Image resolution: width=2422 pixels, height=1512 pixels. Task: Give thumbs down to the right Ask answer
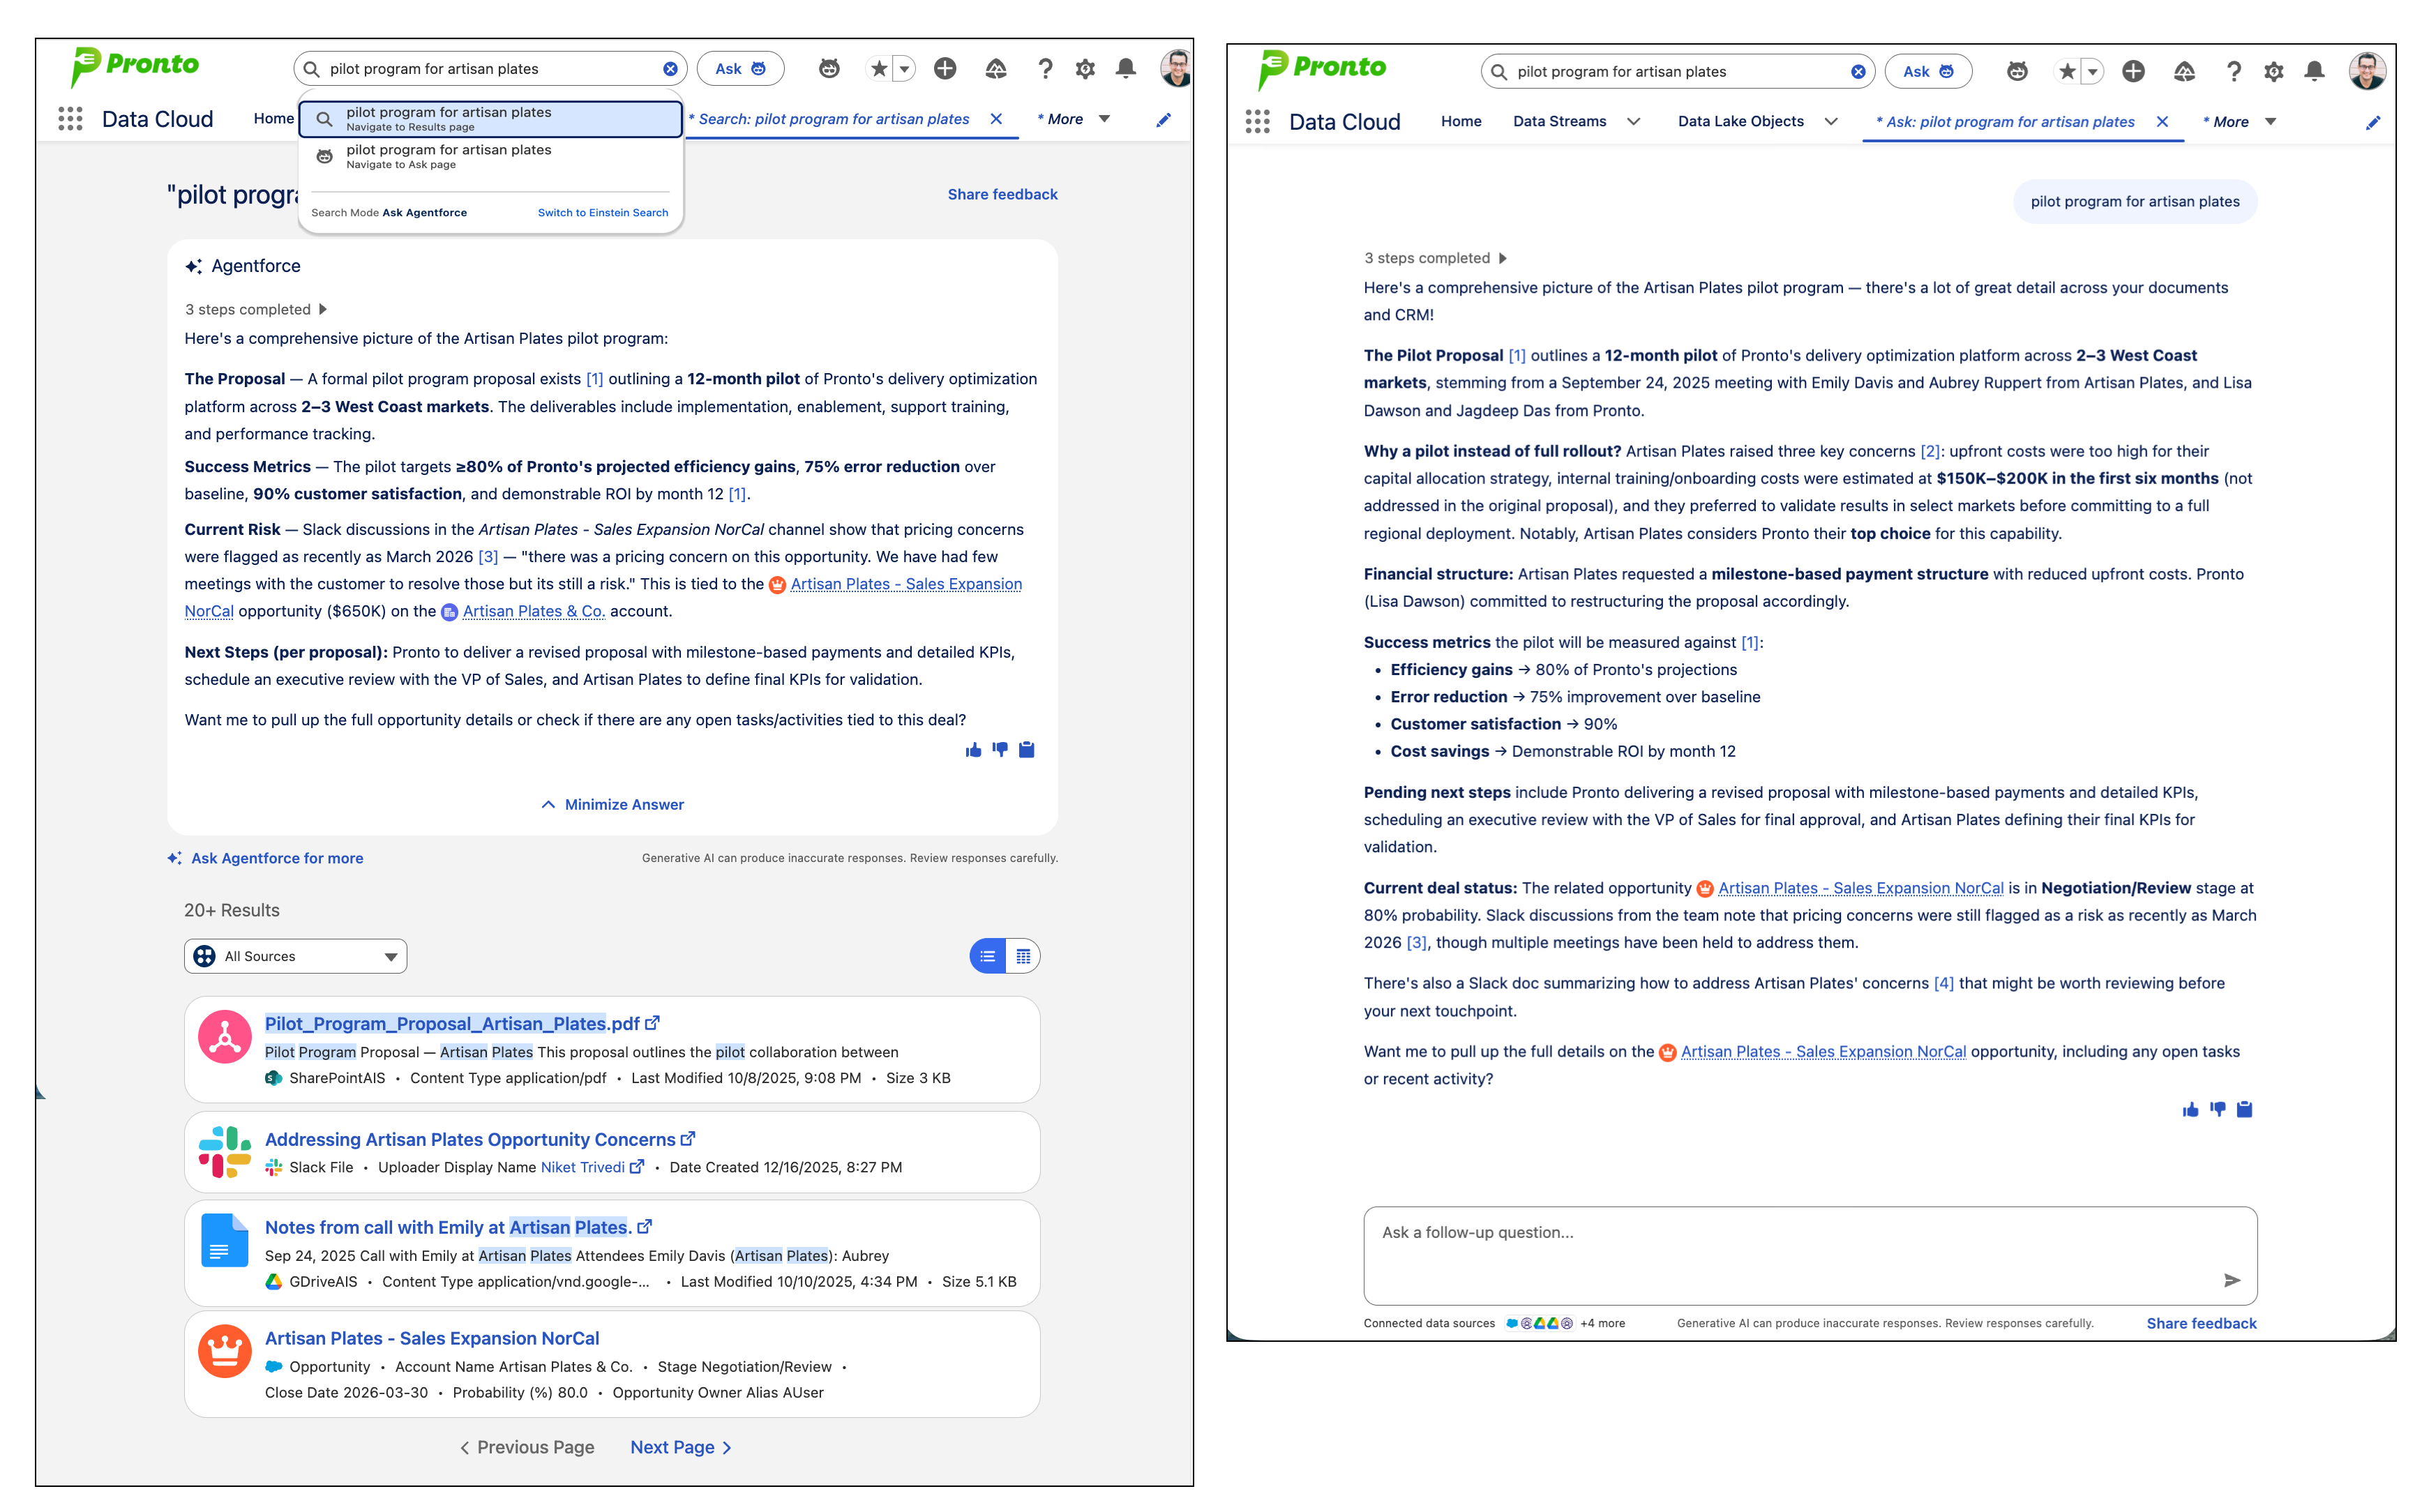pyautogui.click(x=2217, y=1109)
